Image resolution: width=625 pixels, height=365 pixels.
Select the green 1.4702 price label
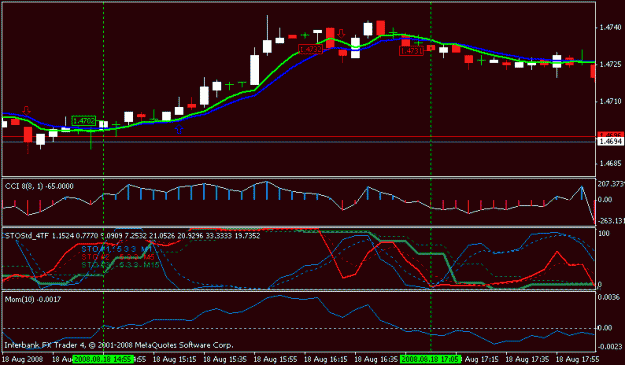[84, 120]
